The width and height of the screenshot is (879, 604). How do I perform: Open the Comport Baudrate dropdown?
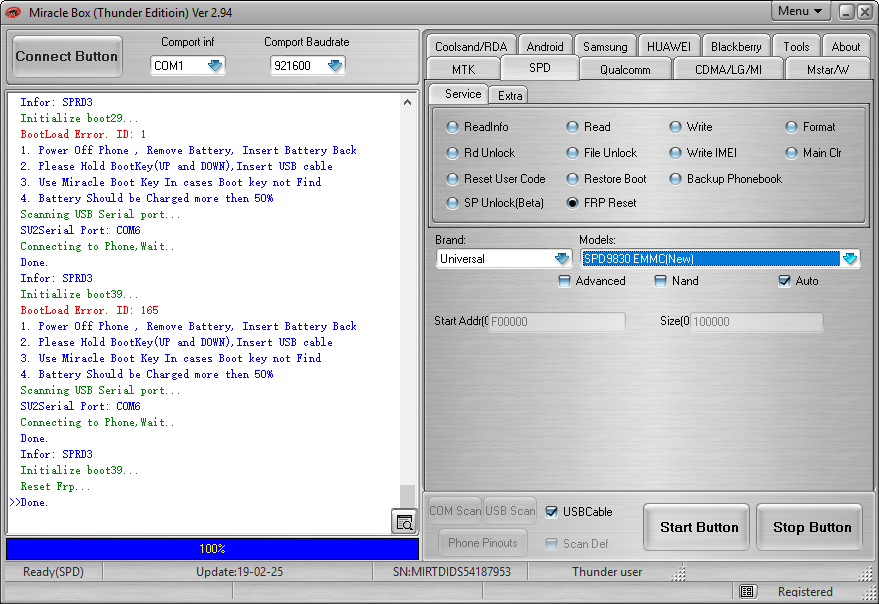[x=335, y=66]
